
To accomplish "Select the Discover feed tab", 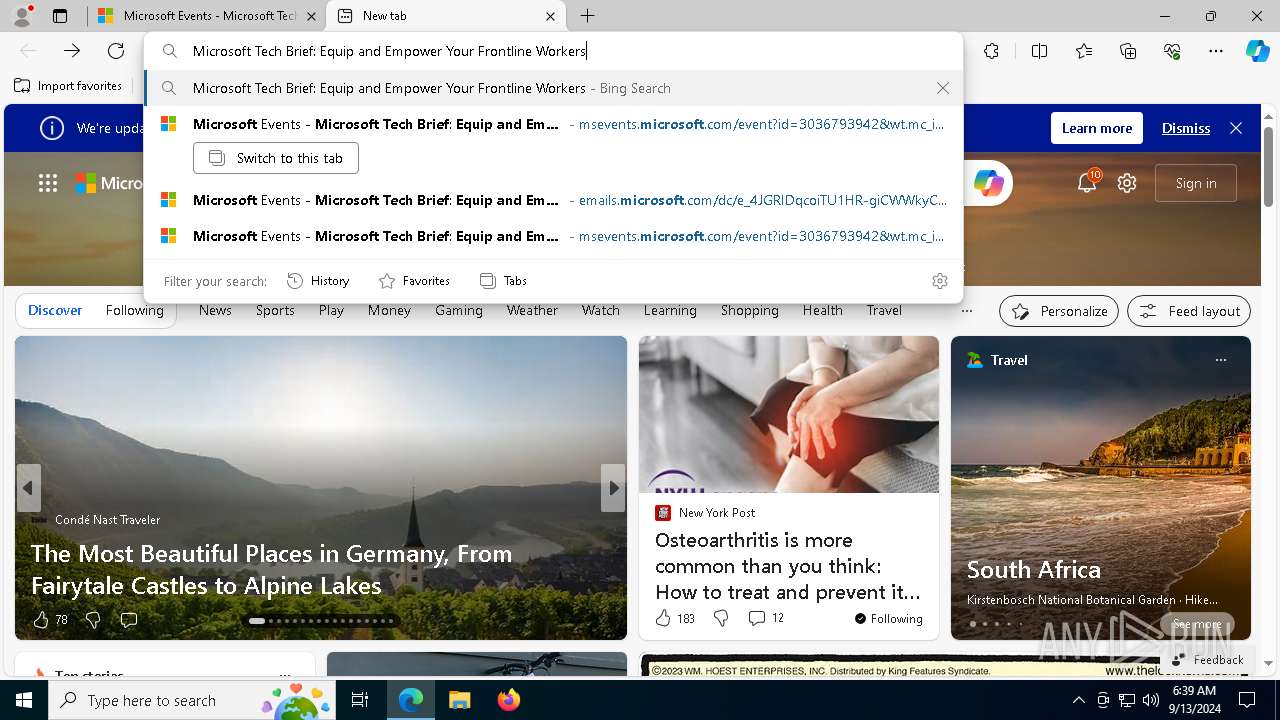I will 55,311.
